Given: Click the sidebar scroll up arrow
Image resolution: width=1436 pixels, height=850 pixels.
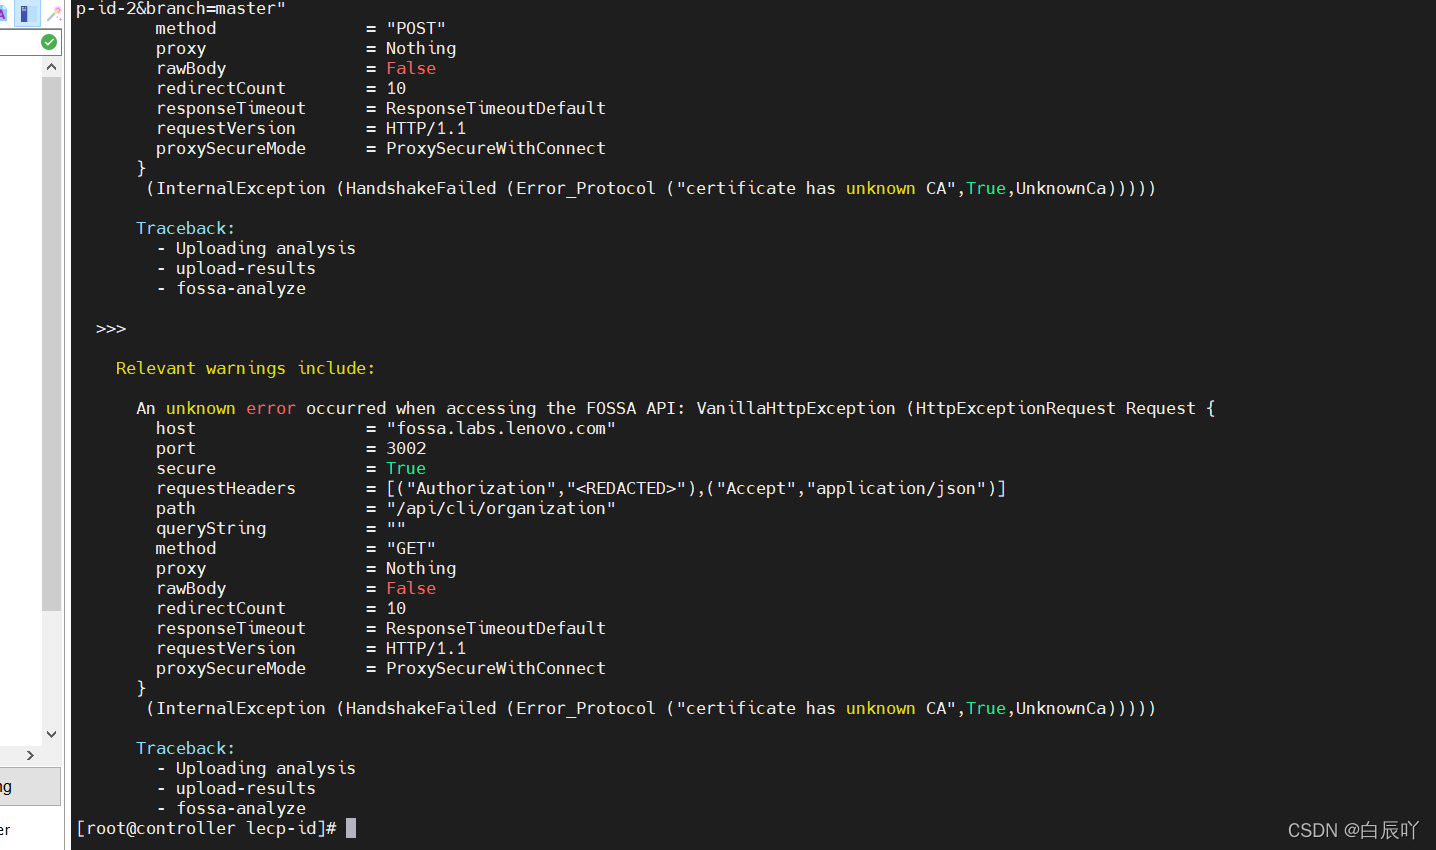Looking at the screenshot, I should tap(51, 66).
